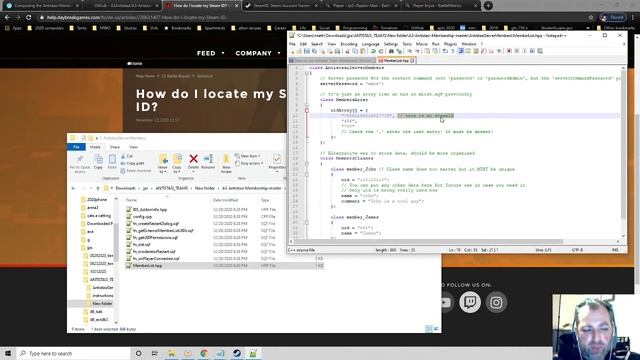Image resolution: width=640 pixels, height=360 pixels.
Task: Click the Notepad++ Undo toolbar icon
Action: [x=373, y=51]
